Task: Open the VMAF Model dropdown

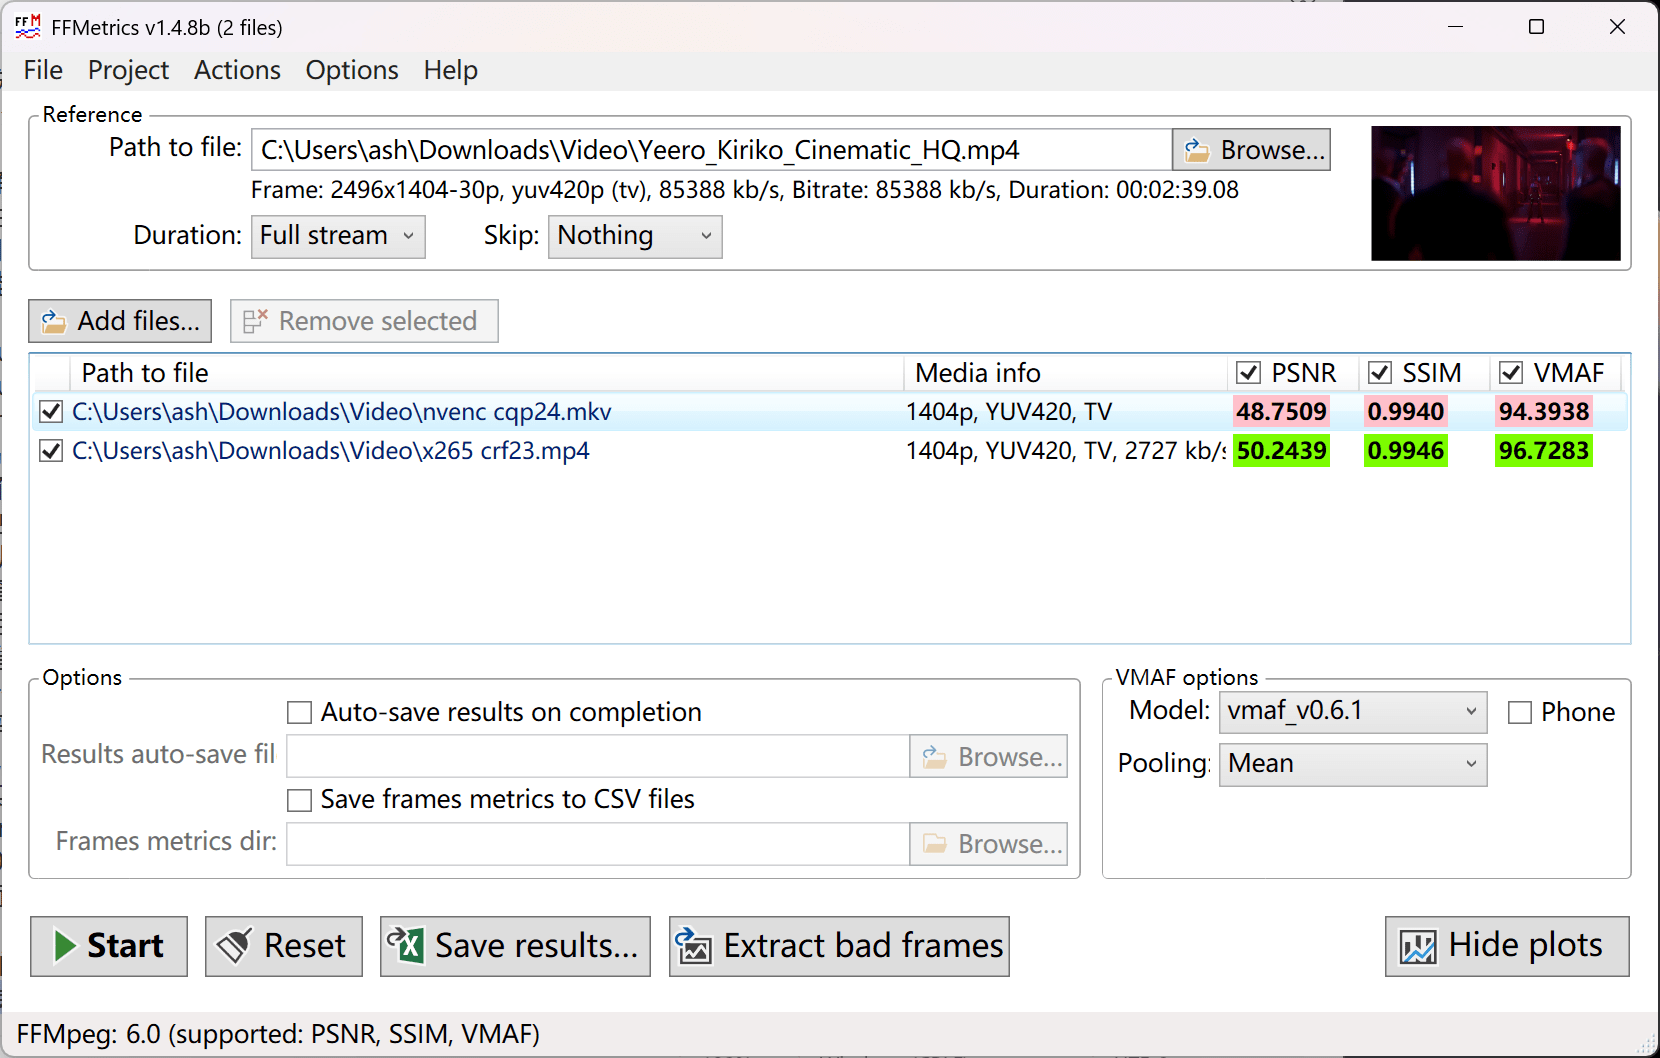Action: pos(1353,712)
